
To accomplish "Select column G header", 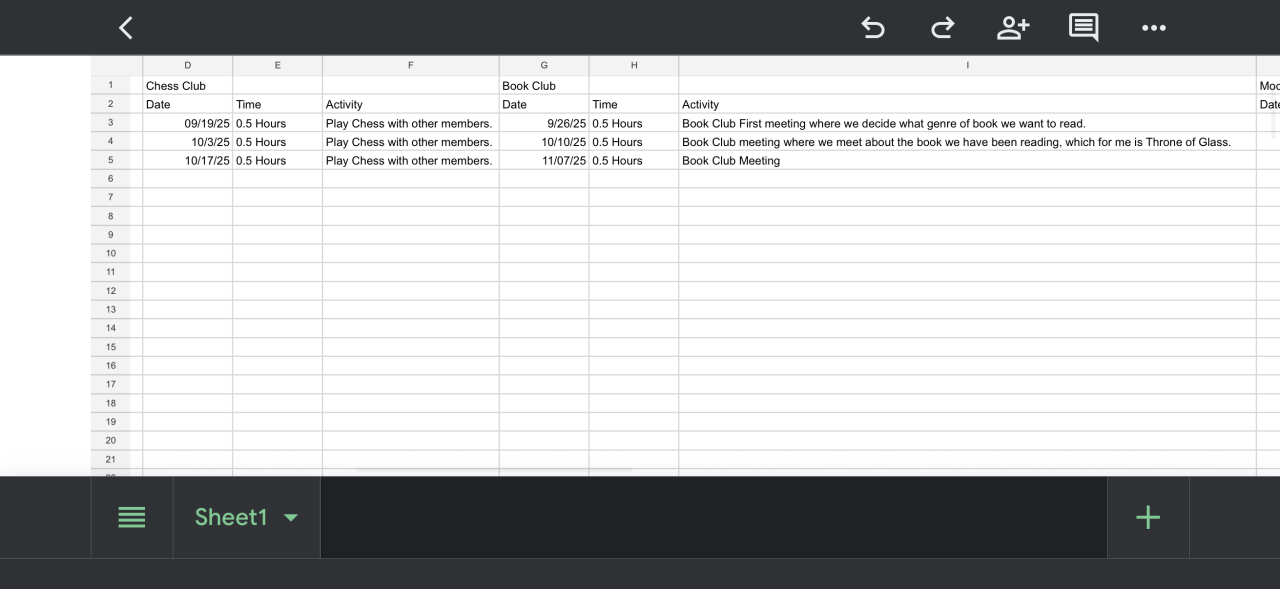I will coord(544,66).
